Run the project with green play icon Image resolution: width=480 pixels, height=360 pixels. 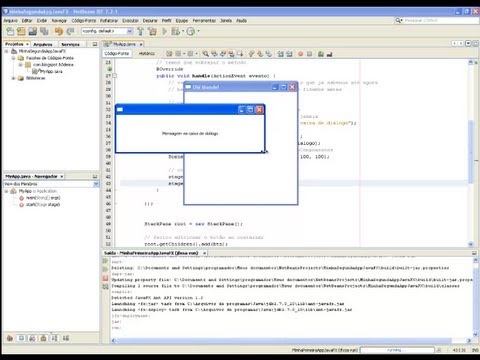[x=165, y=31]
